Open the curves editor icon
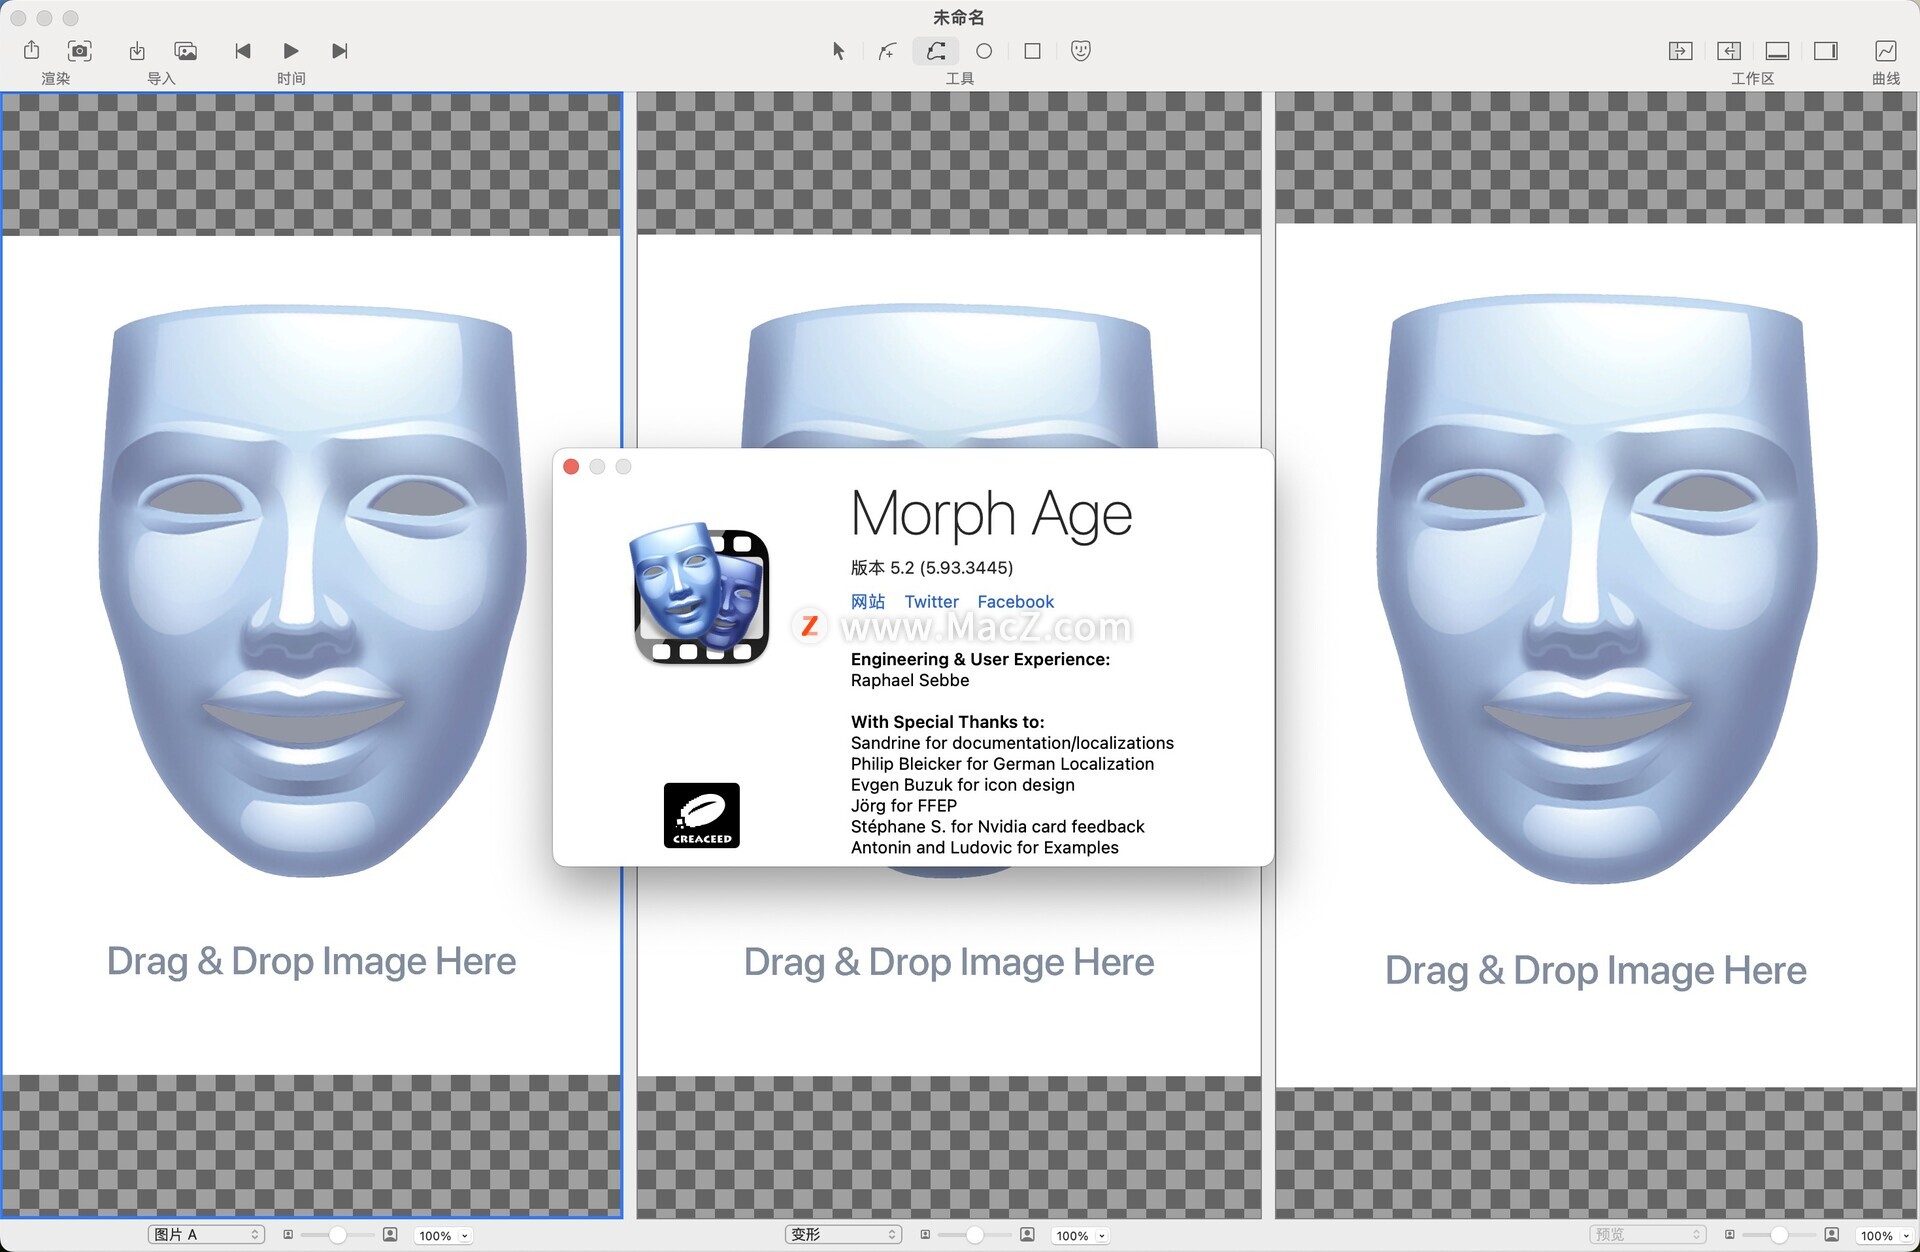1920x1252 pixels. click(x=1885, y=51)
